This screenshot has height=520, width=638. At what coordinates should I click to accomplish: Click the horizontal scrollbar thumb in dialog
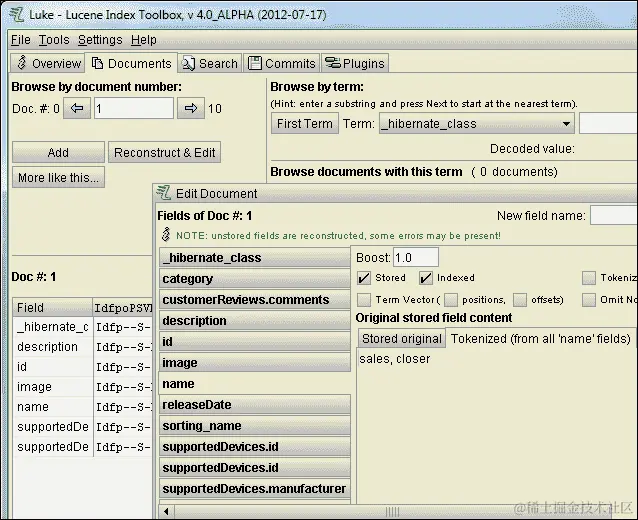pyautogui.click(x=392, y=511)
